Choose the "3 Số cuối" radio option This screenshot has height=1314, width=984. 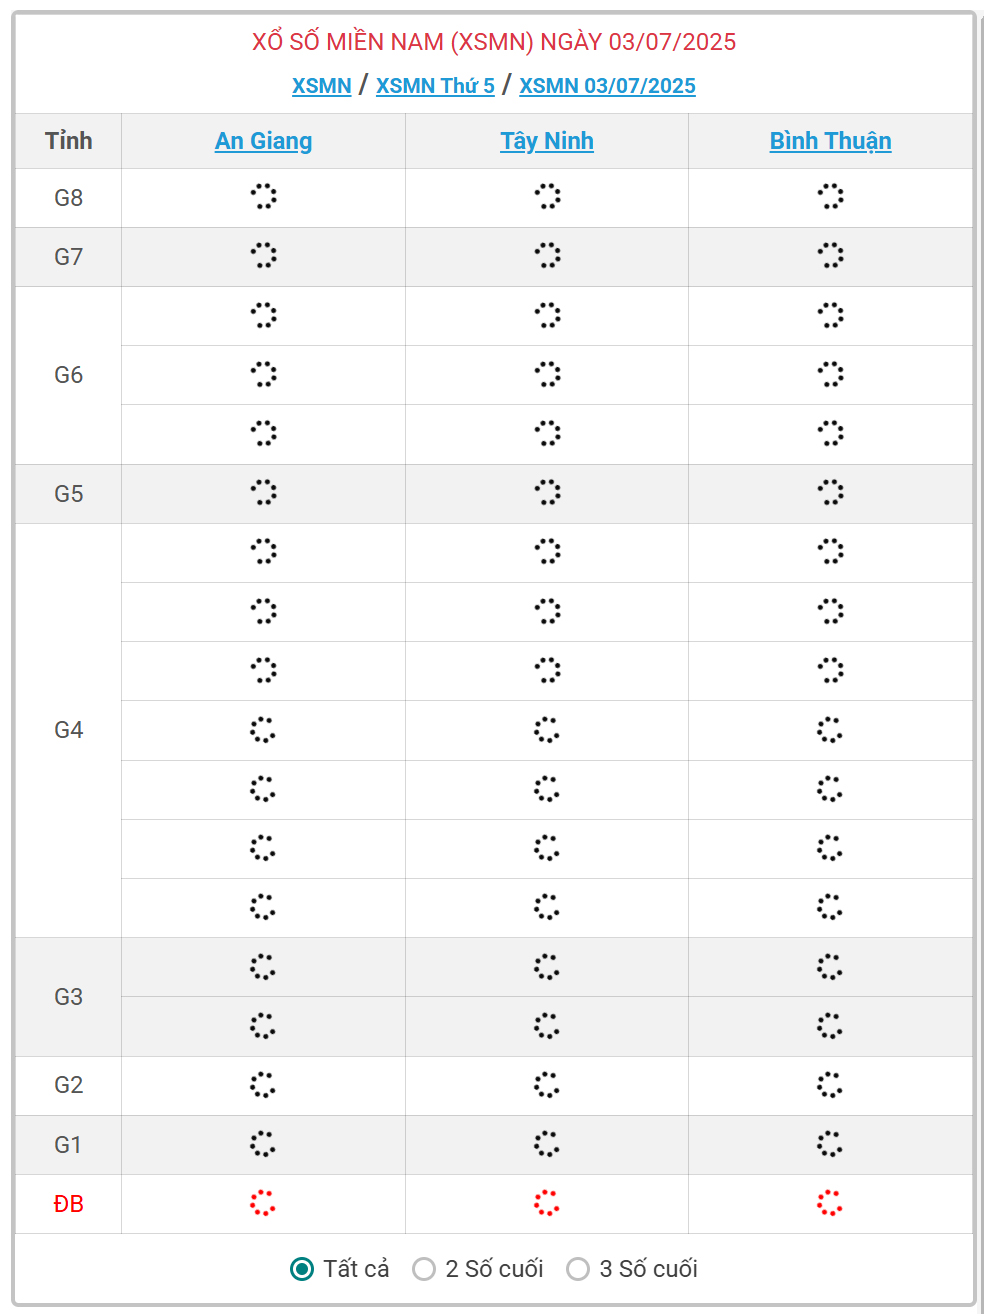click(578, 1269)
